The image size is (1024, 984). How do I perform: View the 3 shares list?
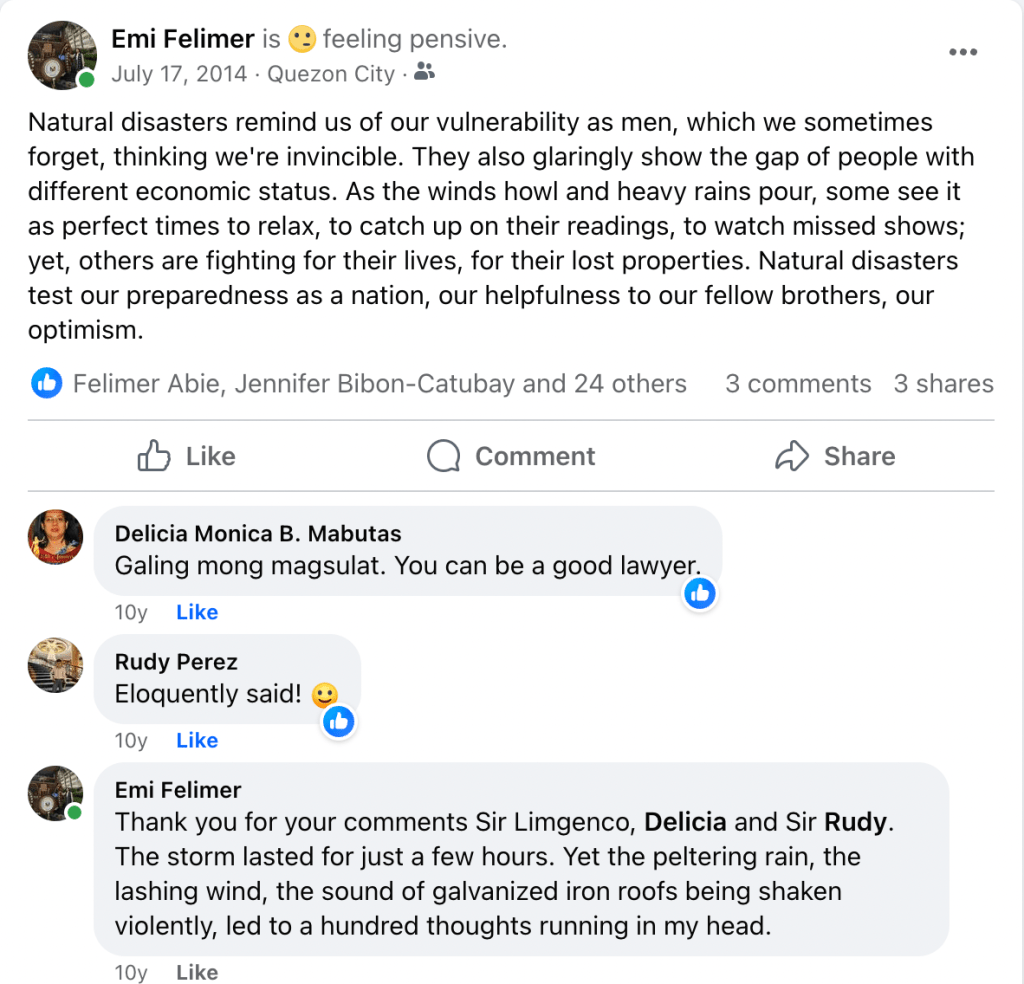pos(943,384)
